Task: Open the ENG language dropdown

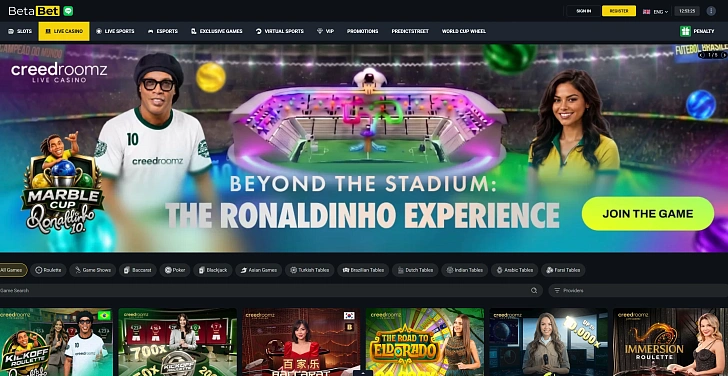Action: pyautogui.click(x=655, y=11)
